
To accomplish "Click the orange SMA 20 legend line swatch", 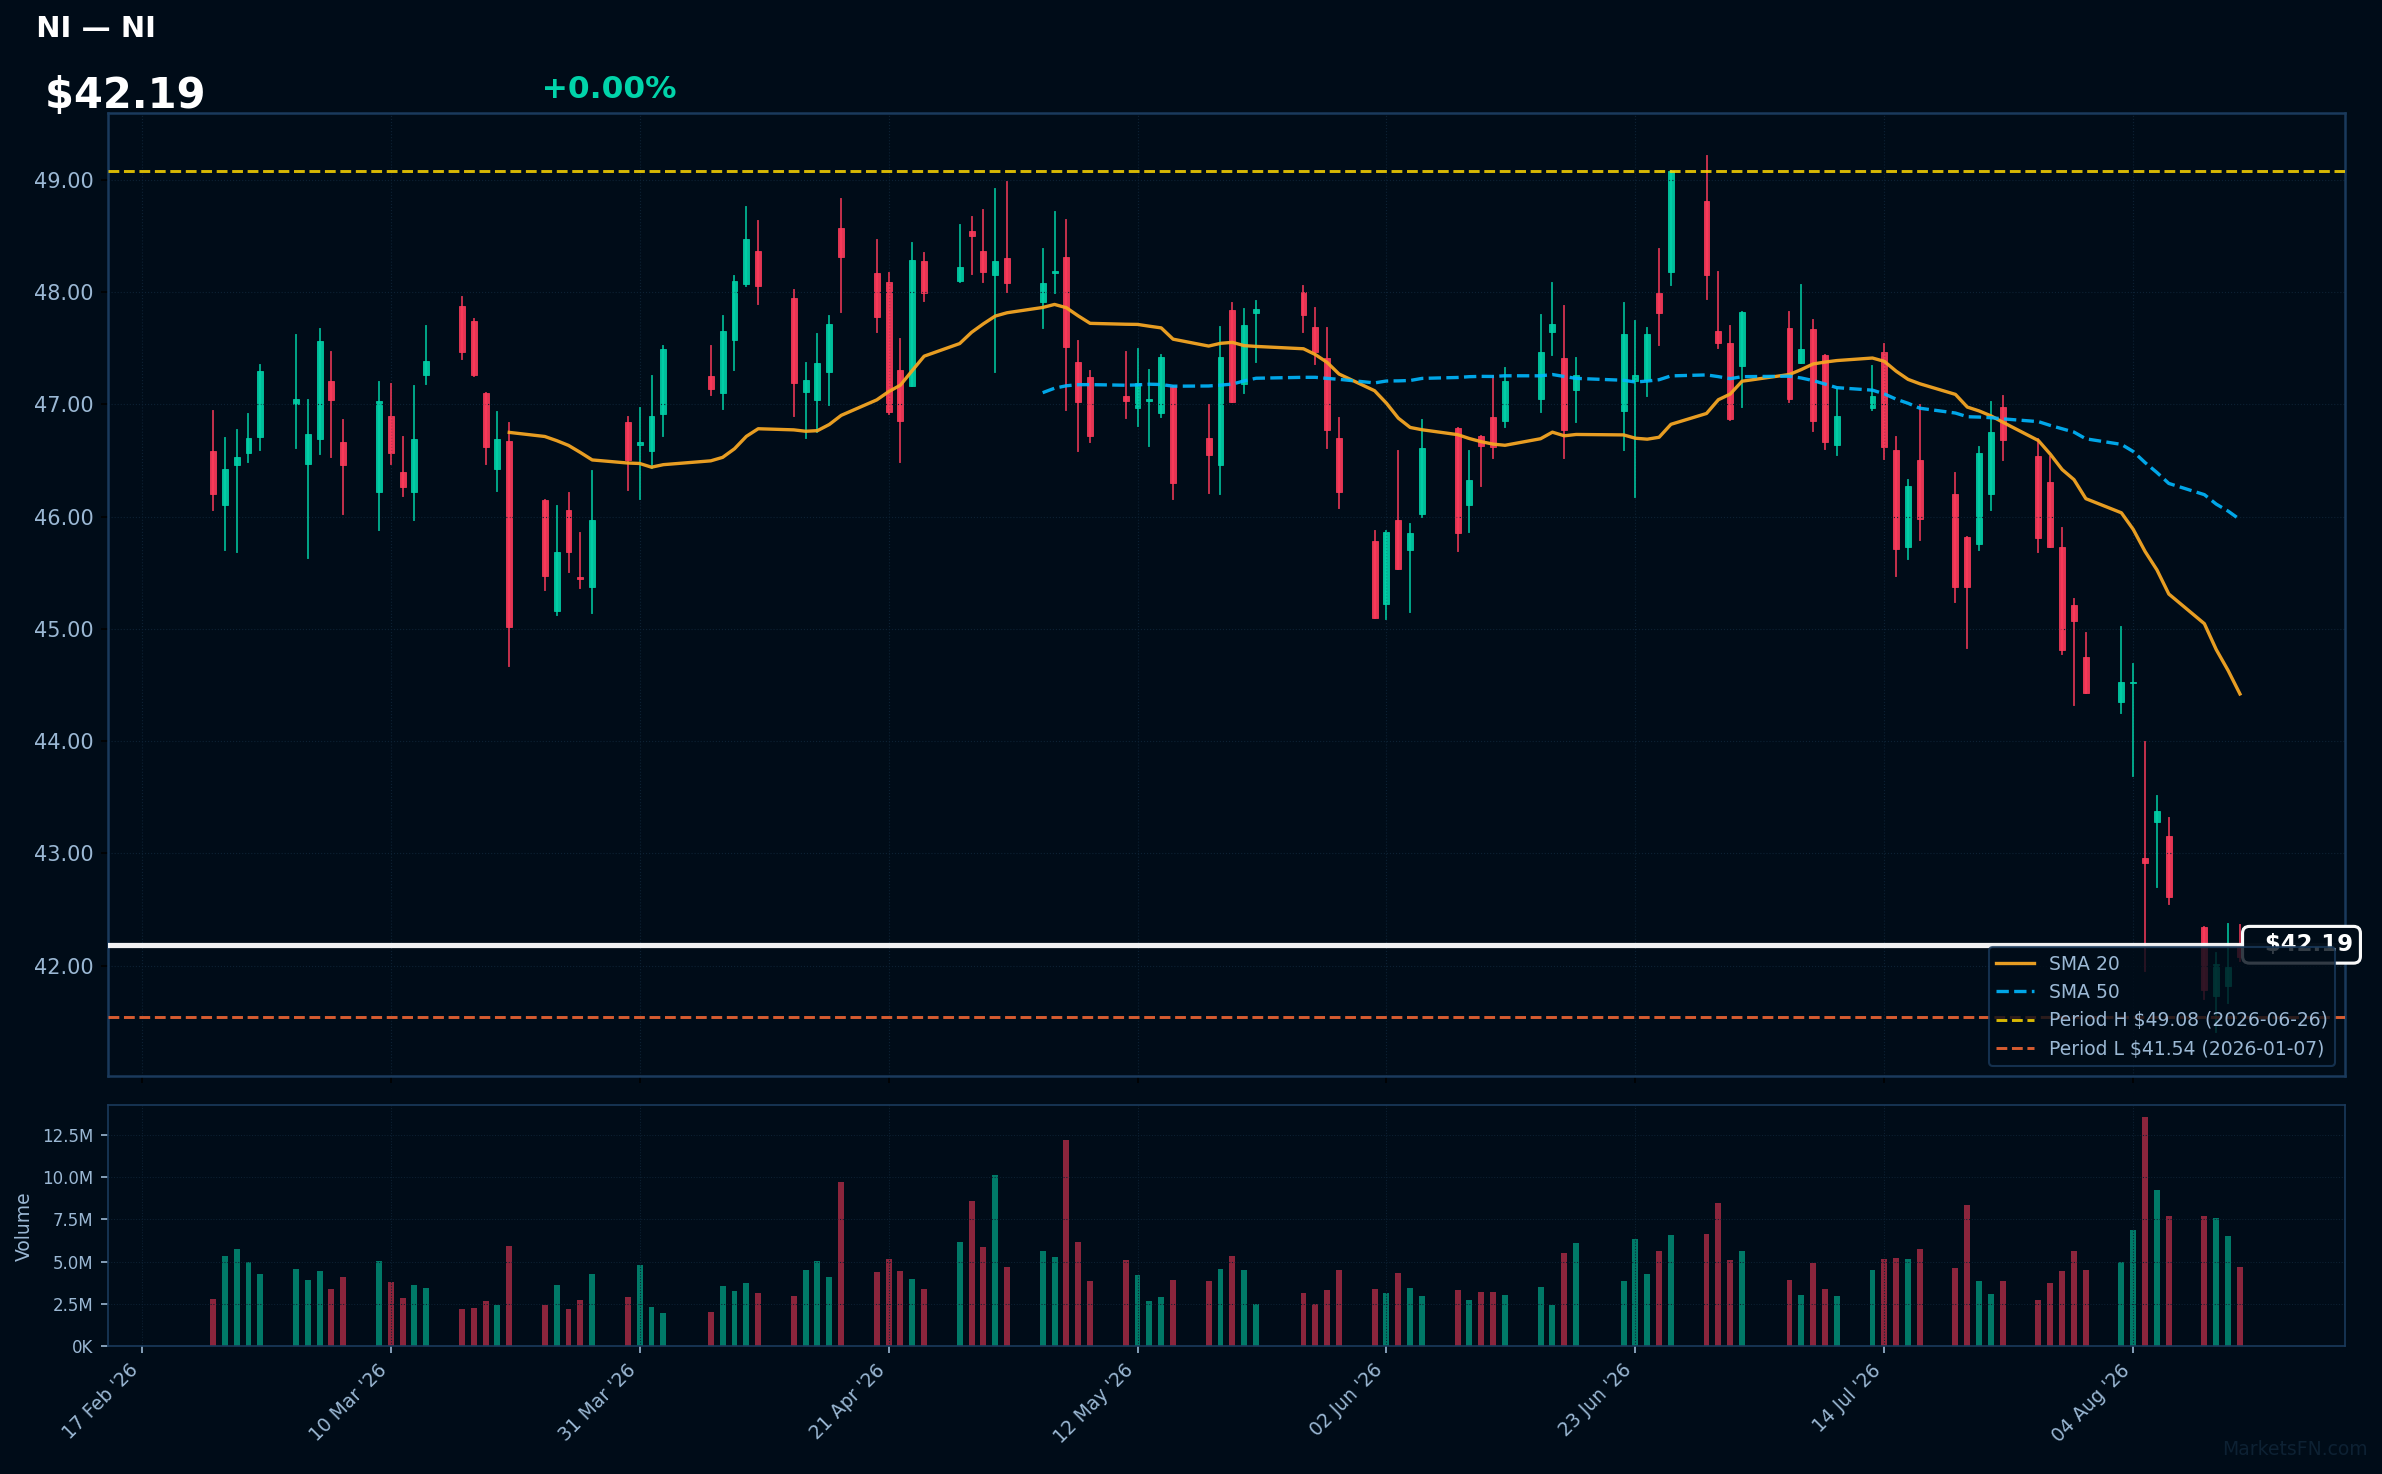I will click(2015, 964).
